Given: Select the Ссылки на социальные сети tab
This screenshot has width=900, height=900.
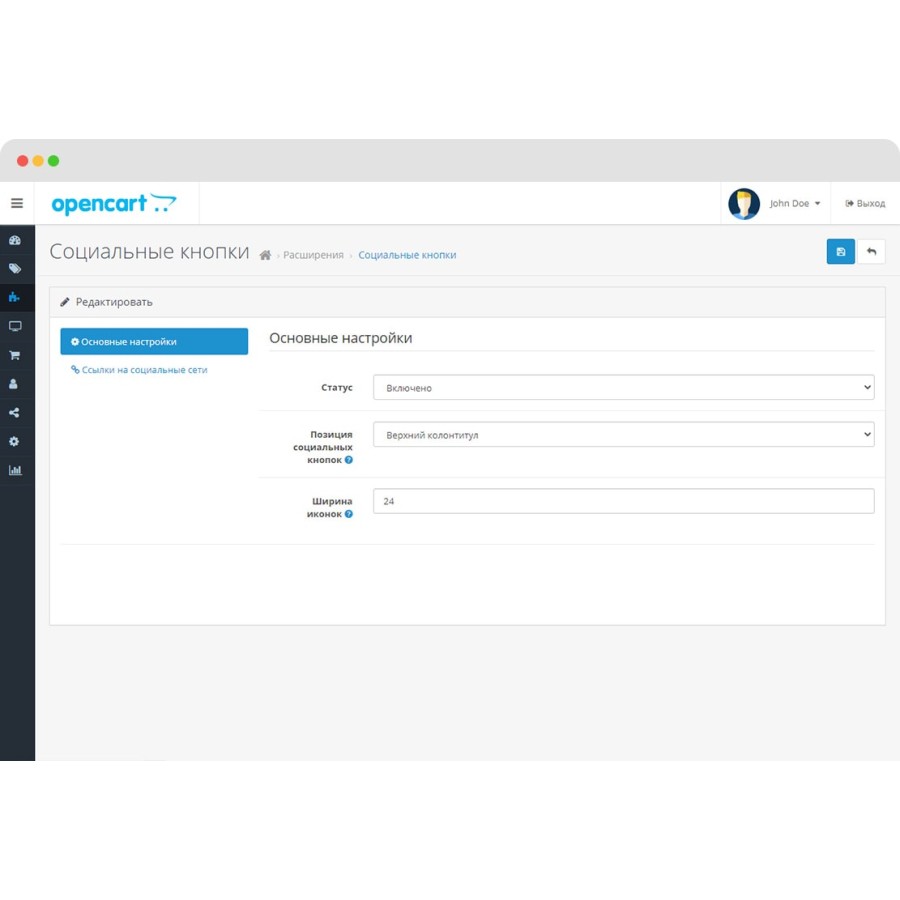Looking at the screenshot, I should [139, 370].
